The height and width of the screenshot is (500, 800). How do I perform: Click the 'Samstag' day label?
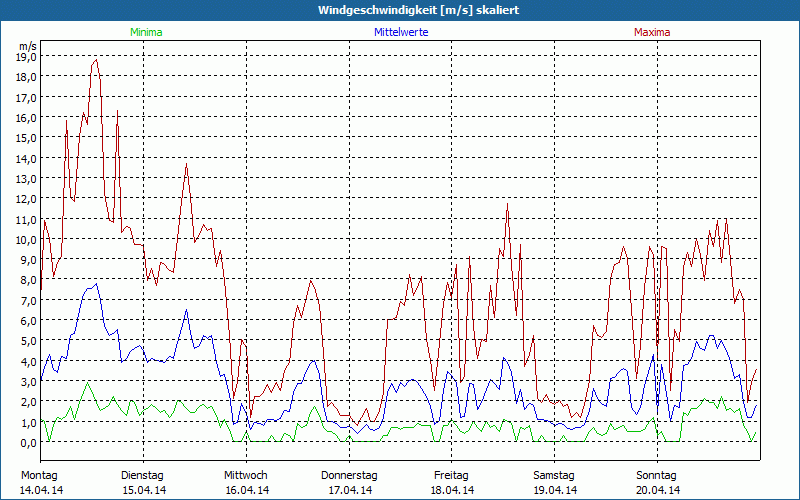(554, 476)
